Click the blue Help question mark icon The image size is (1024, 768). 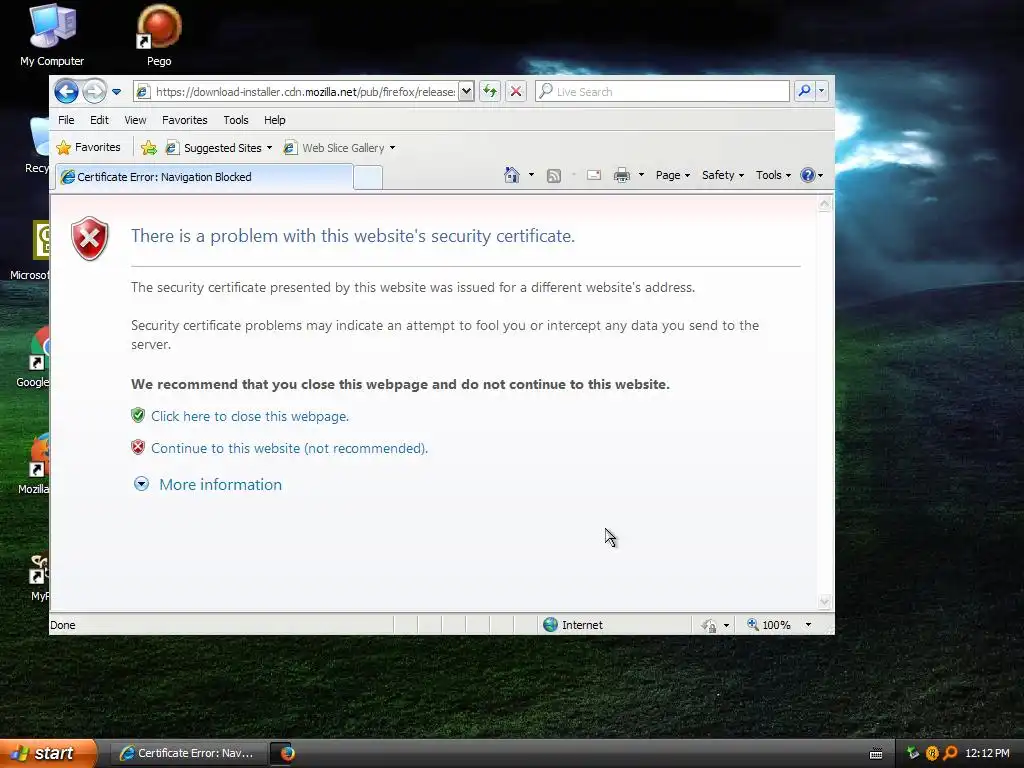(808, 175)
